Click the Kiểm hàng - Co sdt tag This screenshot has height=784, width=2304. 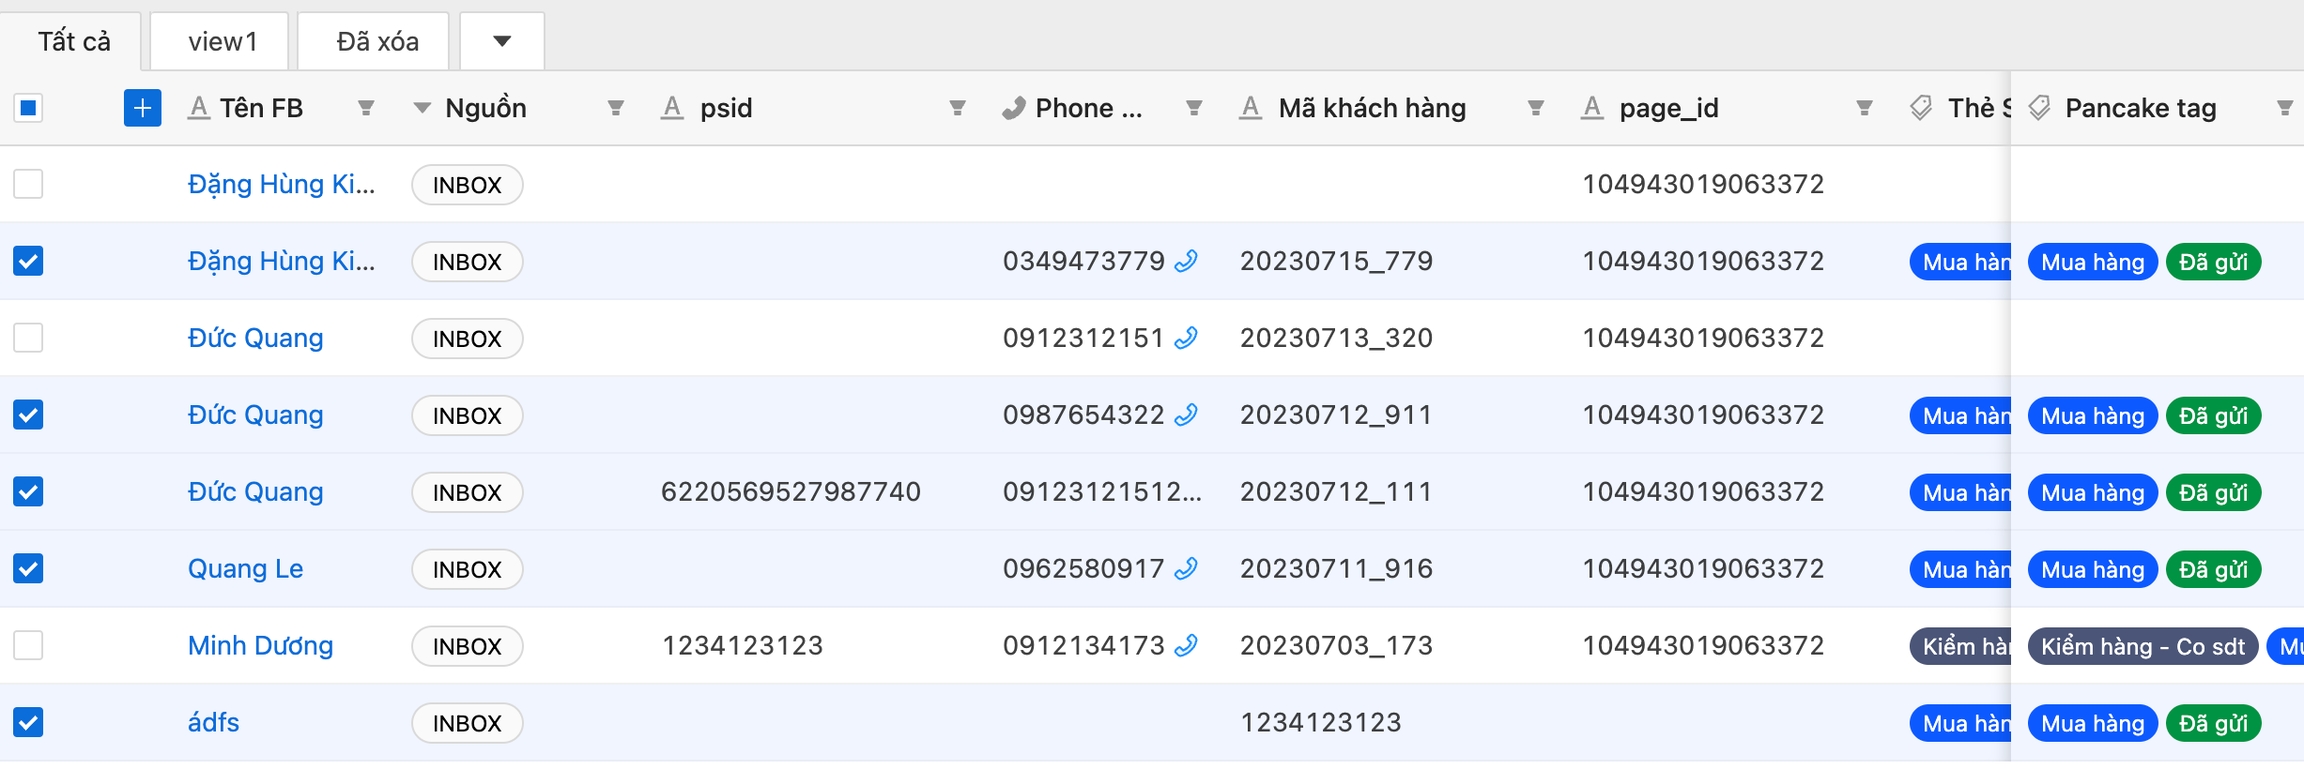coord(2142,647)
